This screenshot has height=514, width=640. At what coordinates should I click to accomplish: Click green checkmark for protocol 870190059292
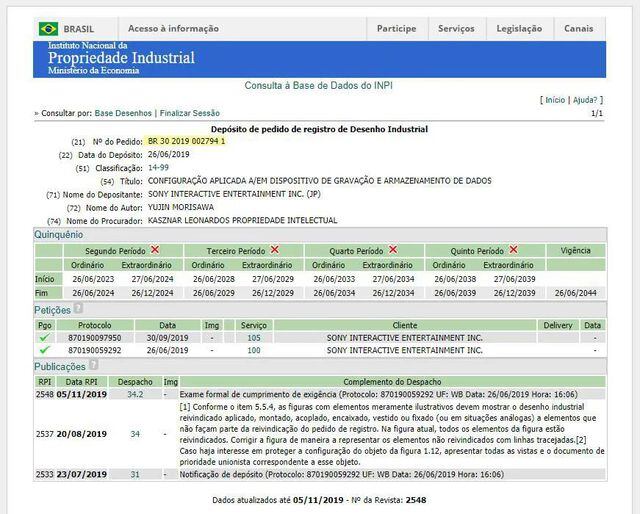[x=44, y=351]
